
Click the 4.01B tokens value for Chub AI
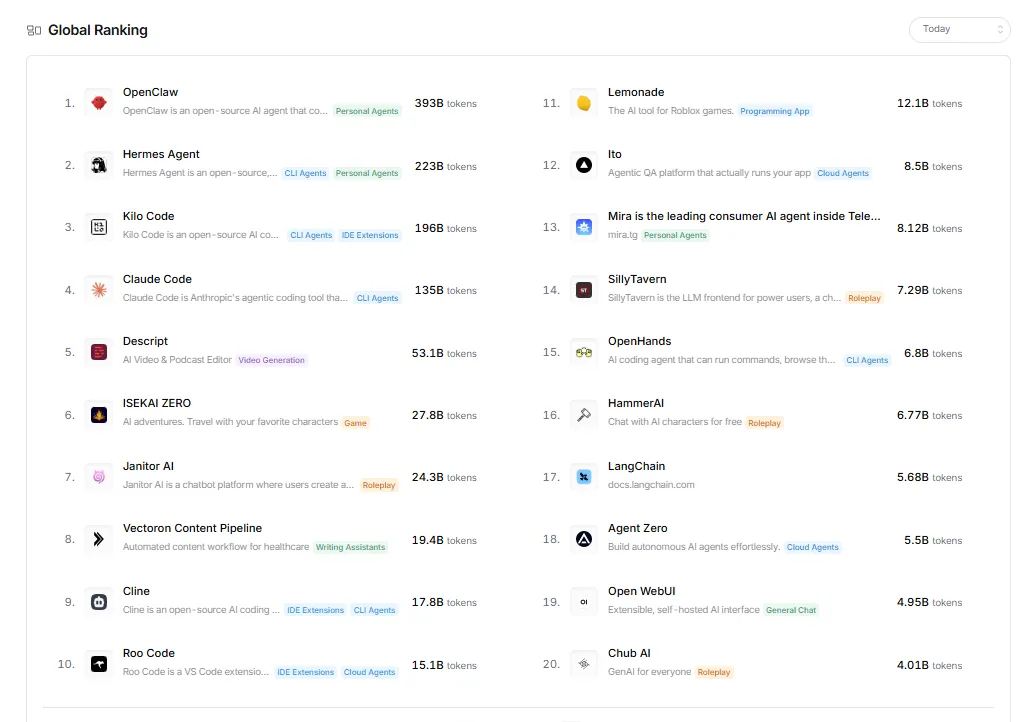coord(929,665)
